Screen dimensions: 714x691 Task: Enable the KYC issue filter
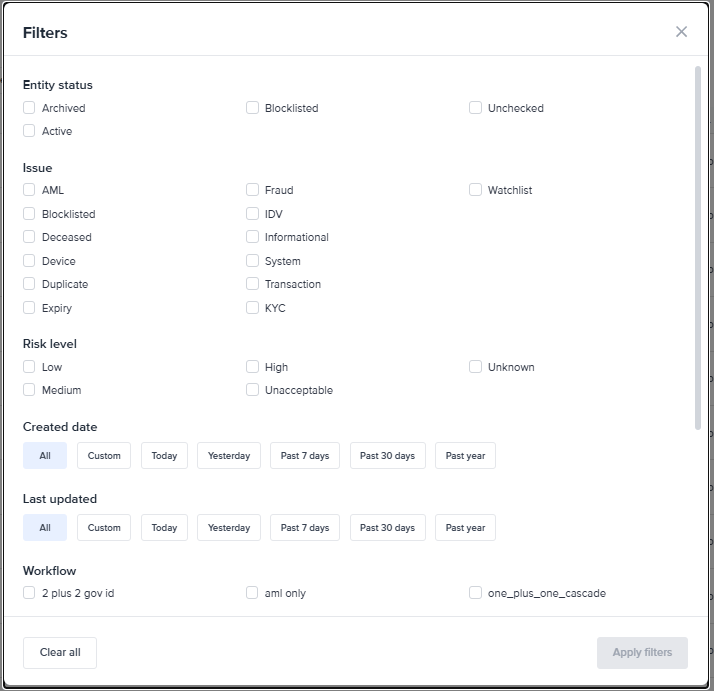253,308
